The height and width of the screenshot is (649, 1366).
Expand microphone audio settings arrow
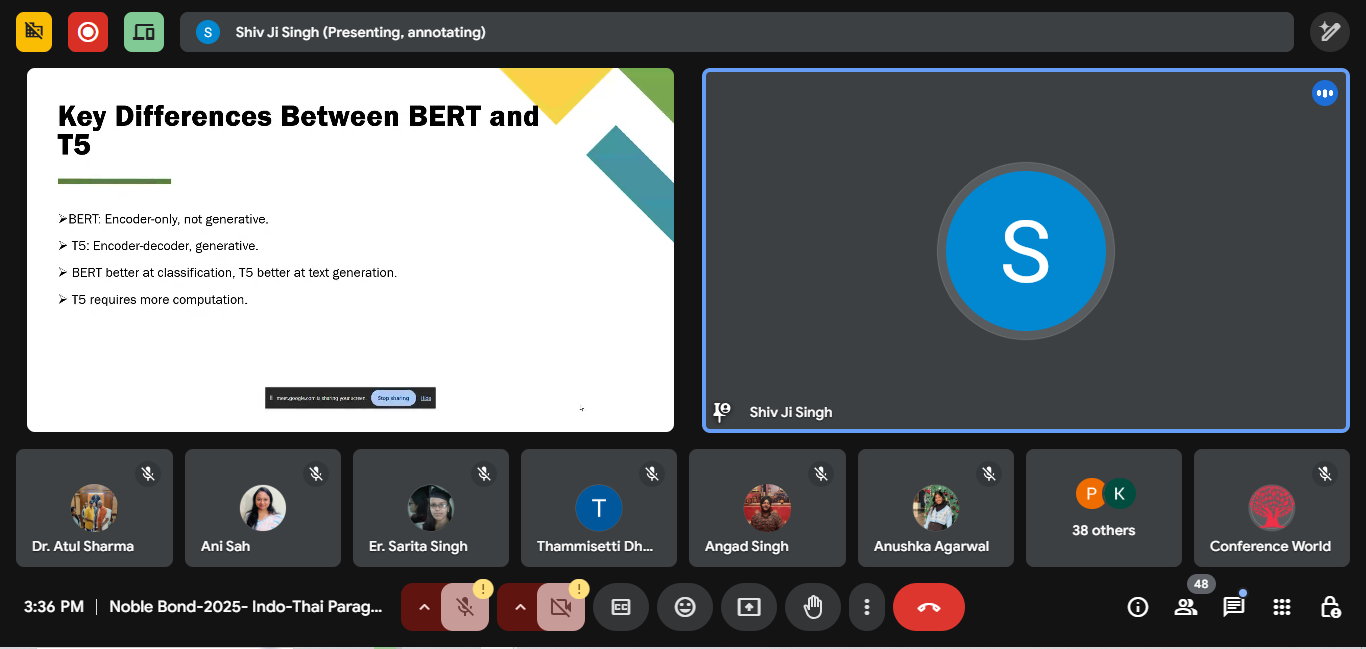(x=423, y=607)
